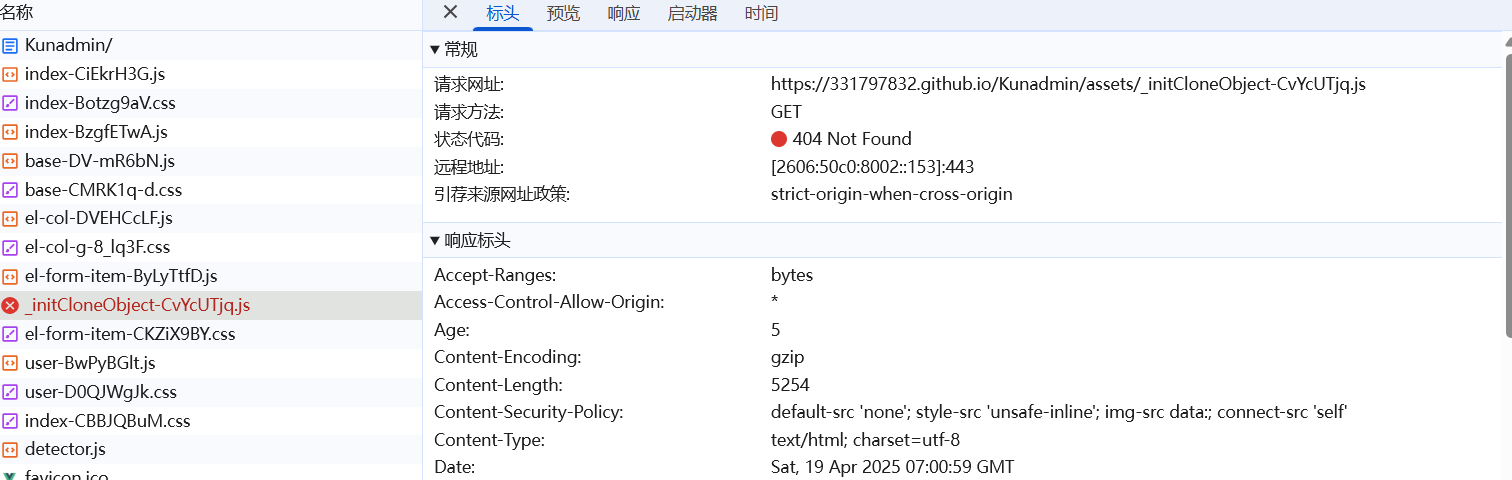Select the index-BzgfETwA.js request
This screenshot has width=1512, height=480.
[211, 132]
